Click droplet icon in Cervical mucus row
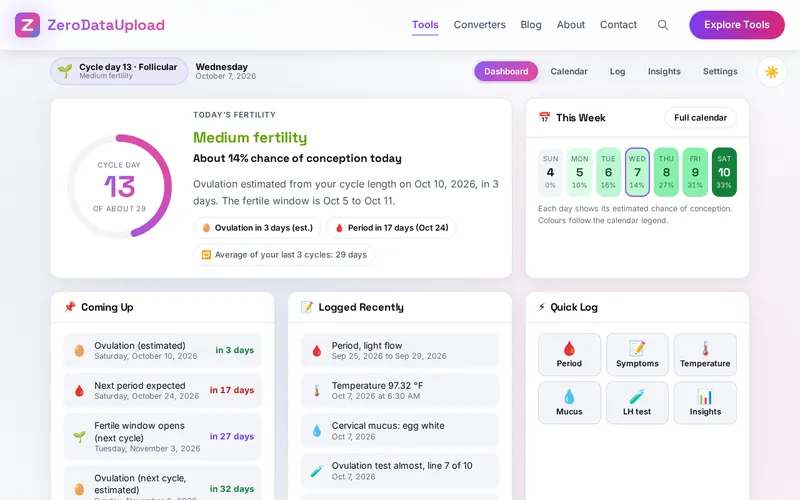 [x=317, y=431]
